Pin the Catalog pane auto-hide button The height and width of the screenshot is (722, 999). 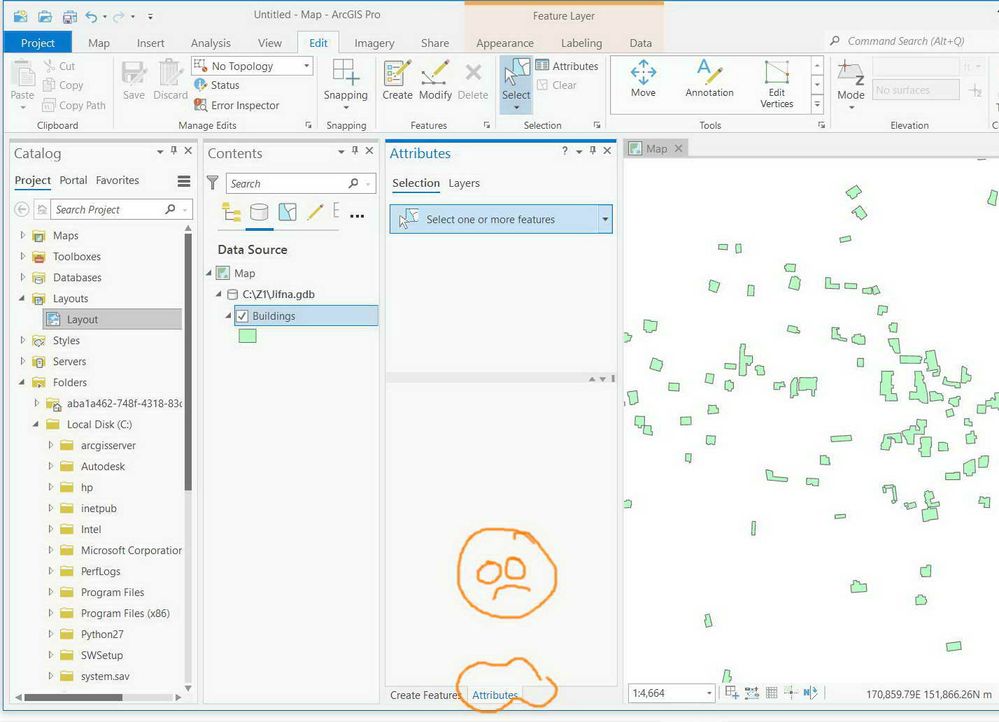tap(174, 150)
